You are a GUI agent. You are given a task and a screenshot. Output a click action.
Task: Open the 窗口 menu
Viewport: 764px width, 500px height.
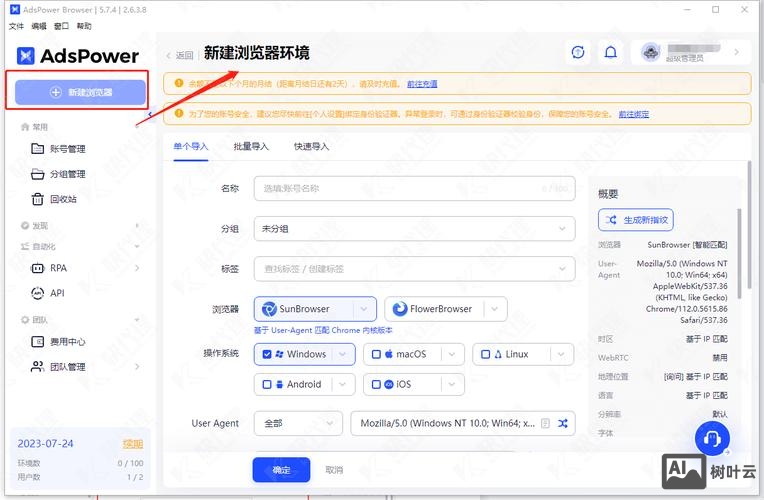pyautogui.click(x=61, y=26)
